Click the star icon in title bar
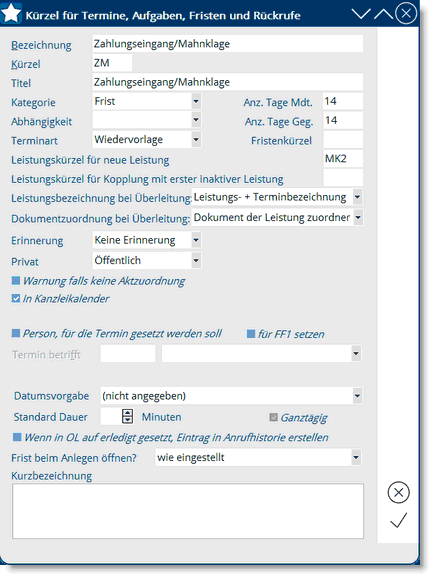Viewport: 431px width, 576px height. pos(11,13)
